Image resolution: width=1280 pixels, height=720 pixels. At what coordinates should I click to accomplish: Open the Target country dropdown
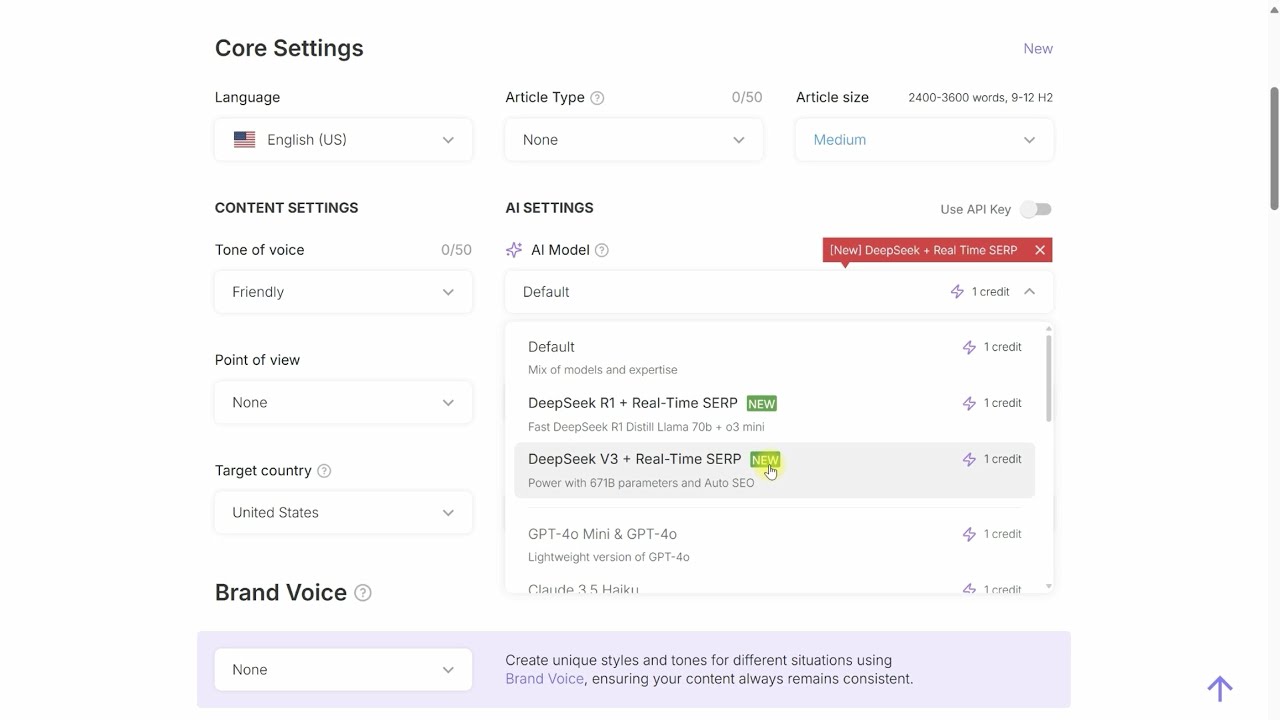343,512
